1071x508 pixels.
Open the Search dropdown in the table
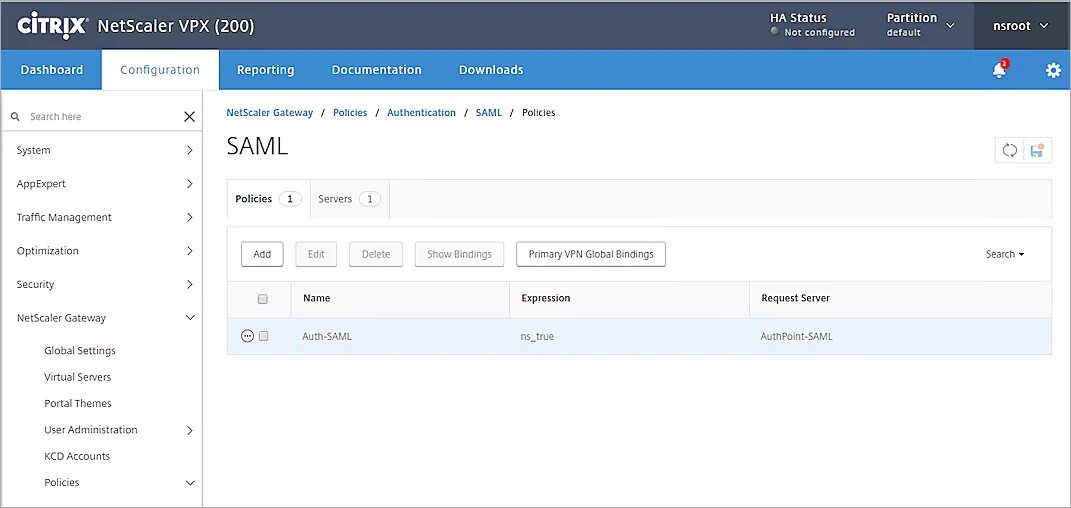1005,254
